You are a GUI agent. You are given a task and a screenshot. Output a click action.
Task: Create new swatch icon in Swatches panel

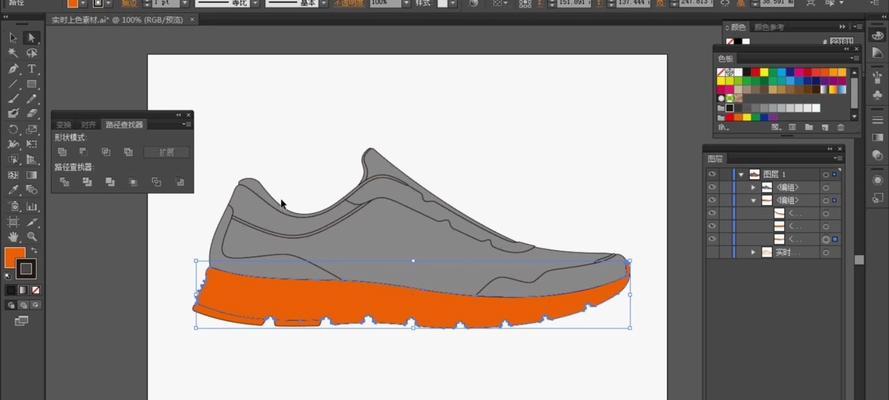(824, 127)
